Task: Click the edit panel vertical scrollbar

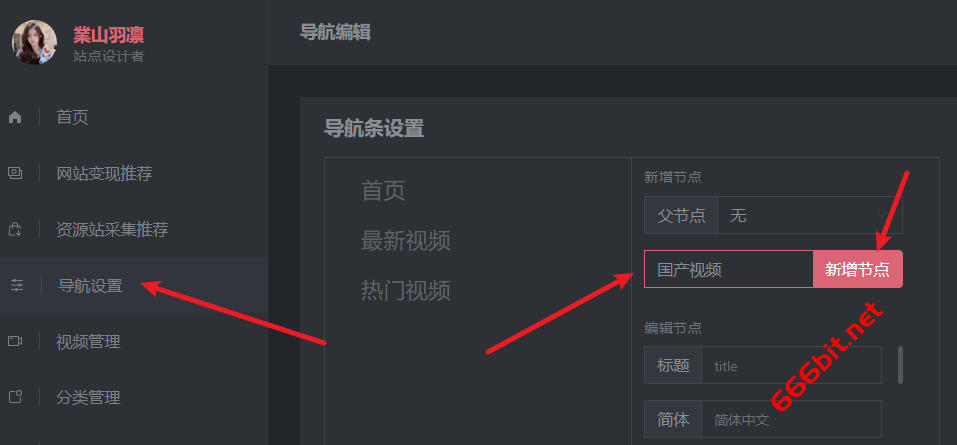Action: [x=900, y=365]
